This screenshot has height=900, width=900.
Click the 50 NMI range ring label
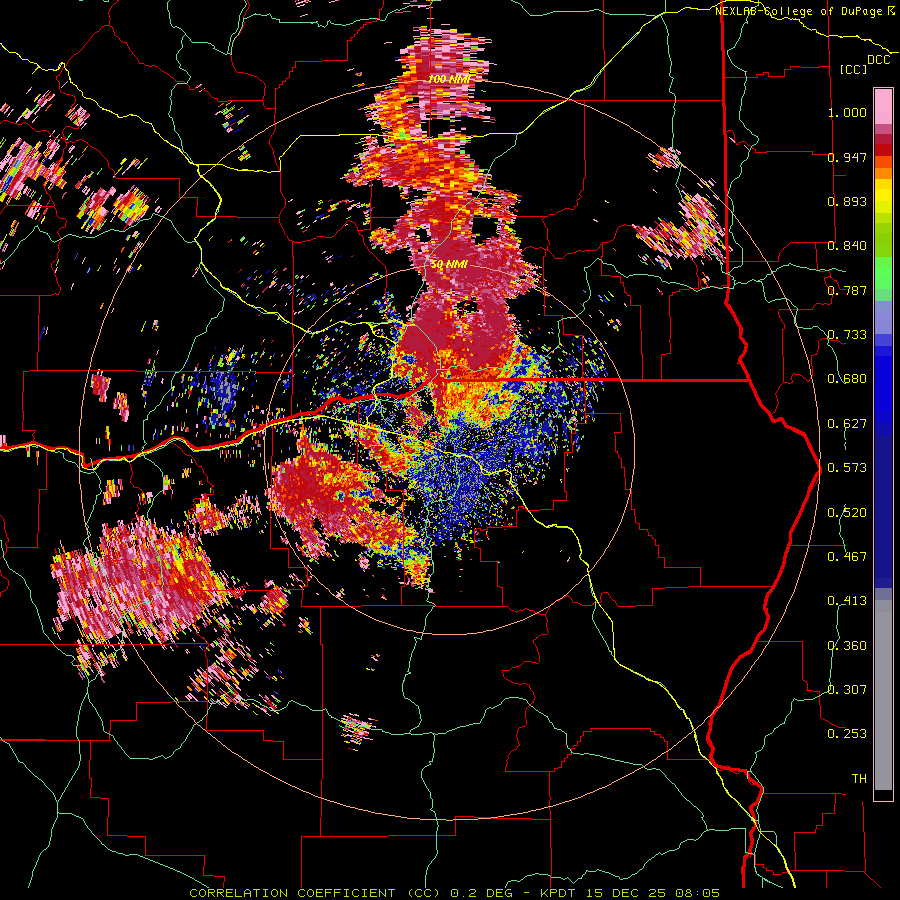[x=449, y=264]
